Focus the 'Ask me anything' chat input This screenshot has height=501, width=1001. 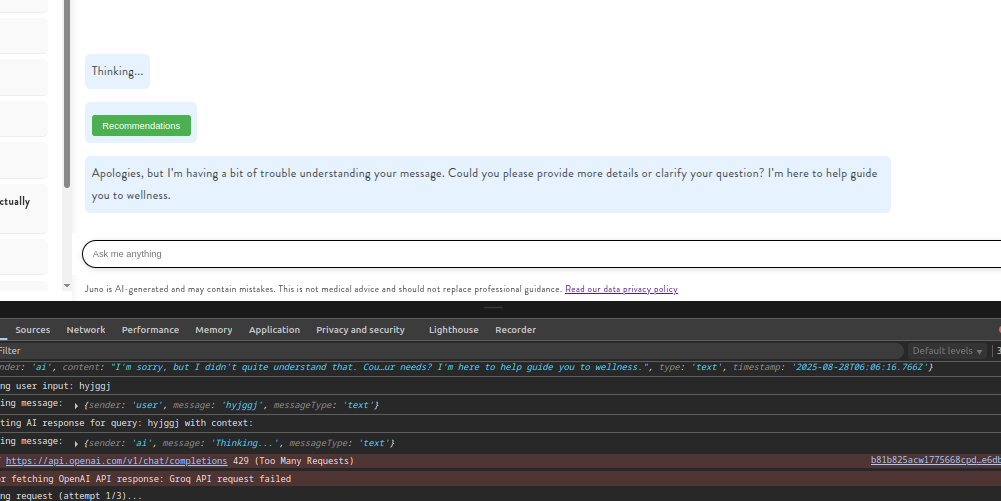(x=540, y=254)
